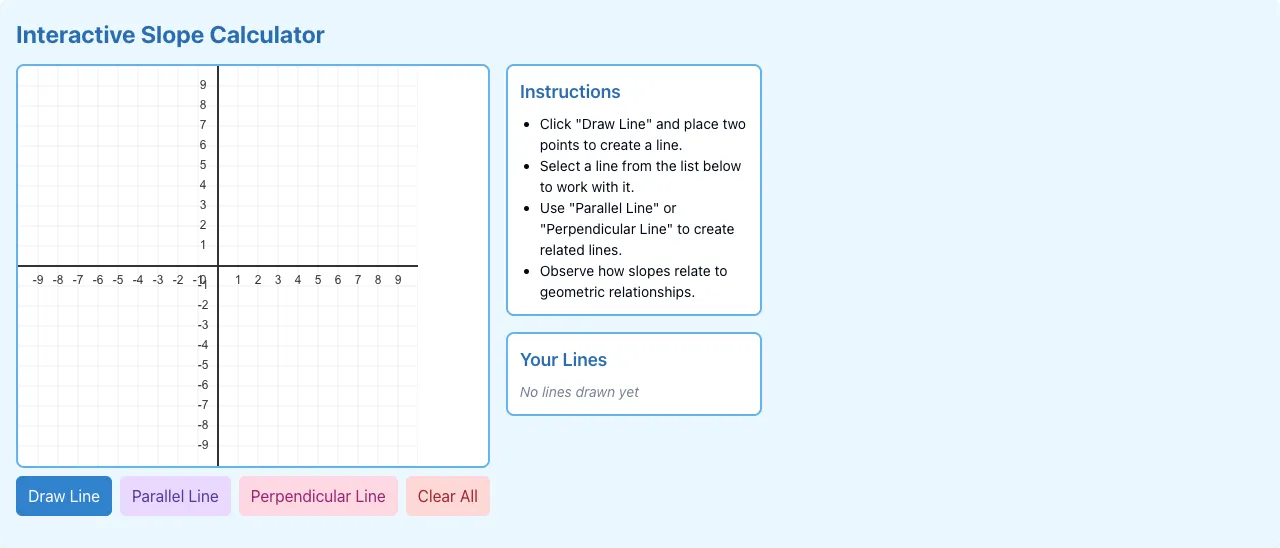Click the 5 label on the positive x-axis
The width and height of the screenshot is (1280, 548).
click(x=318, y=280)
